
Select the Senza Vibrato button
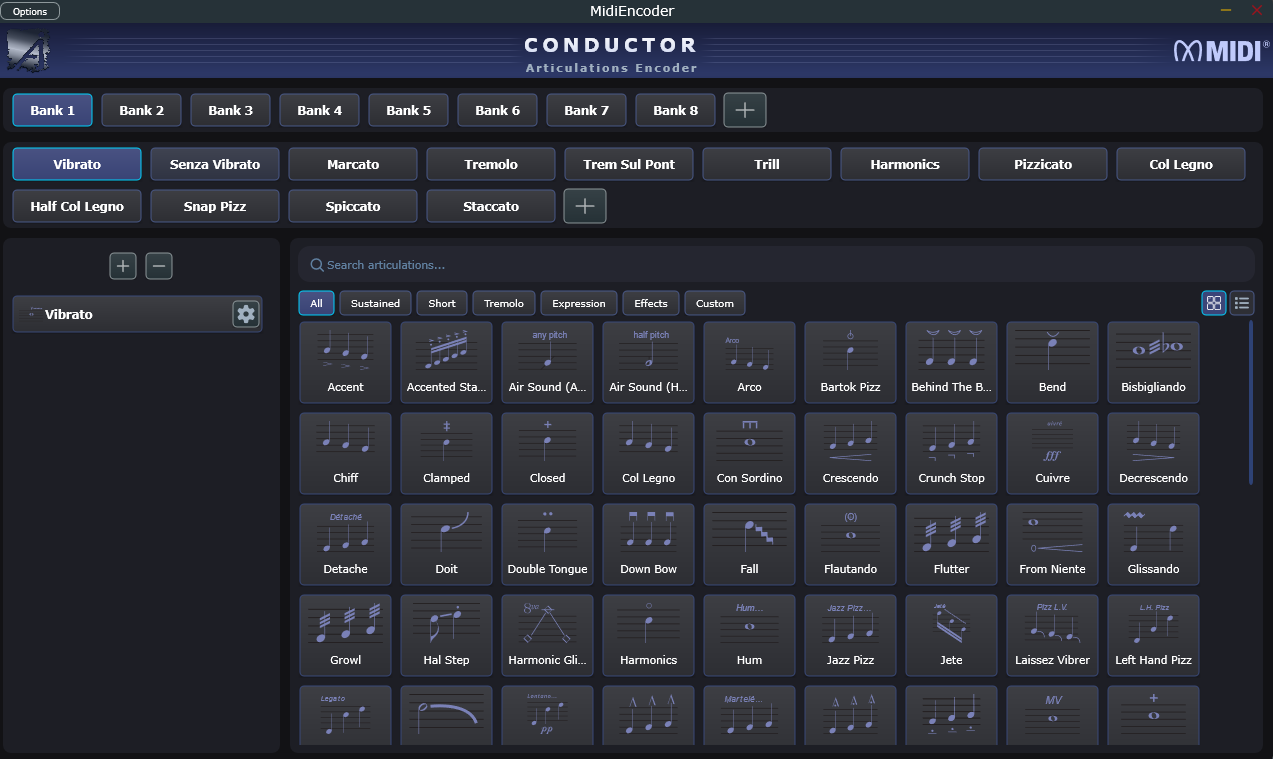point(215,164)
